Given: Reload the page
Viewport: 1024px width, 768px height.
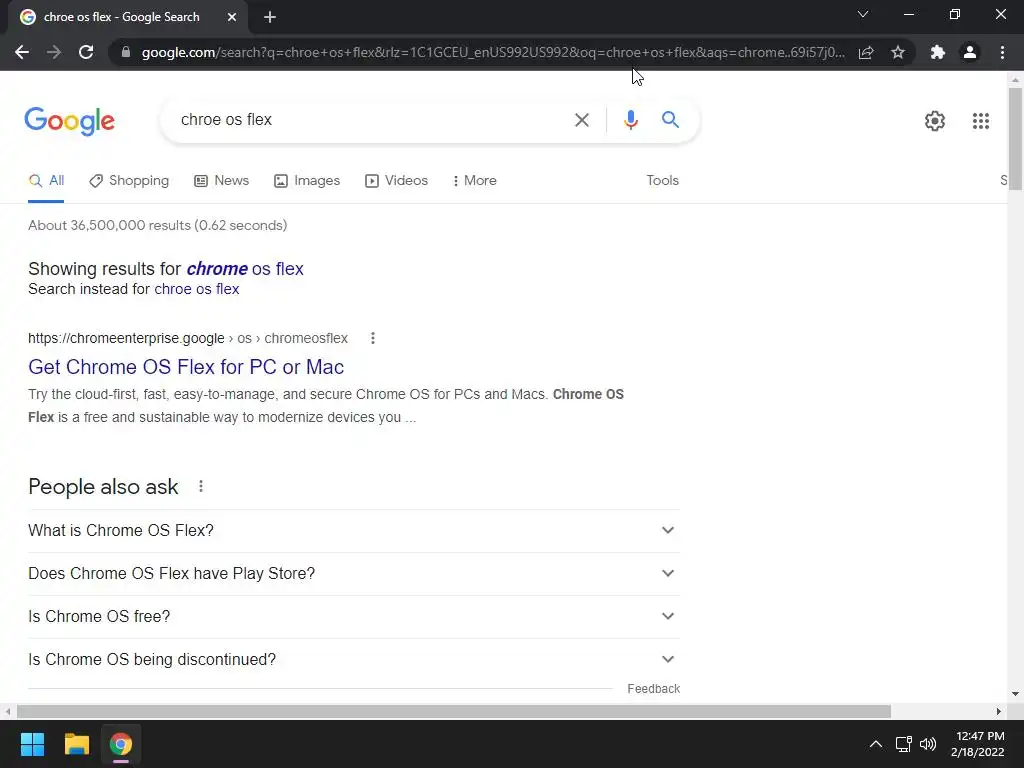Looking at the screenshot, I should (86, 52).
